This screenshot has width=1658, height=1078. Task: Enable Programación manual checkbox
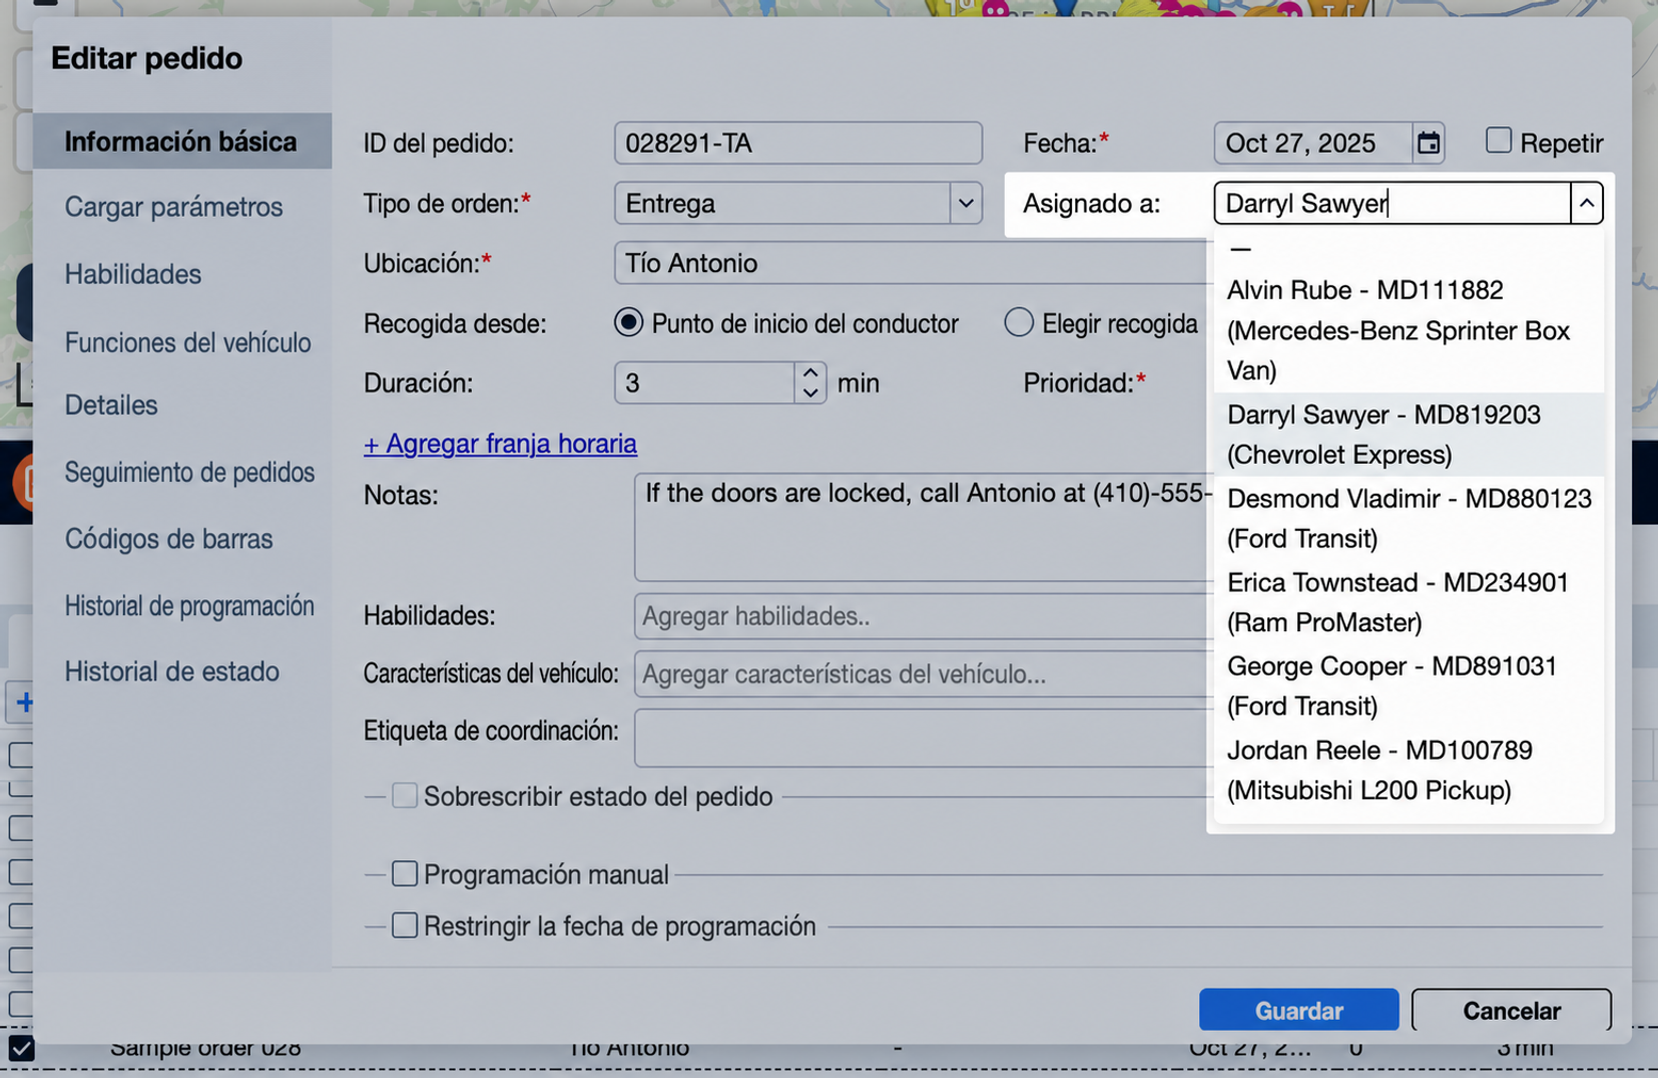404,874
